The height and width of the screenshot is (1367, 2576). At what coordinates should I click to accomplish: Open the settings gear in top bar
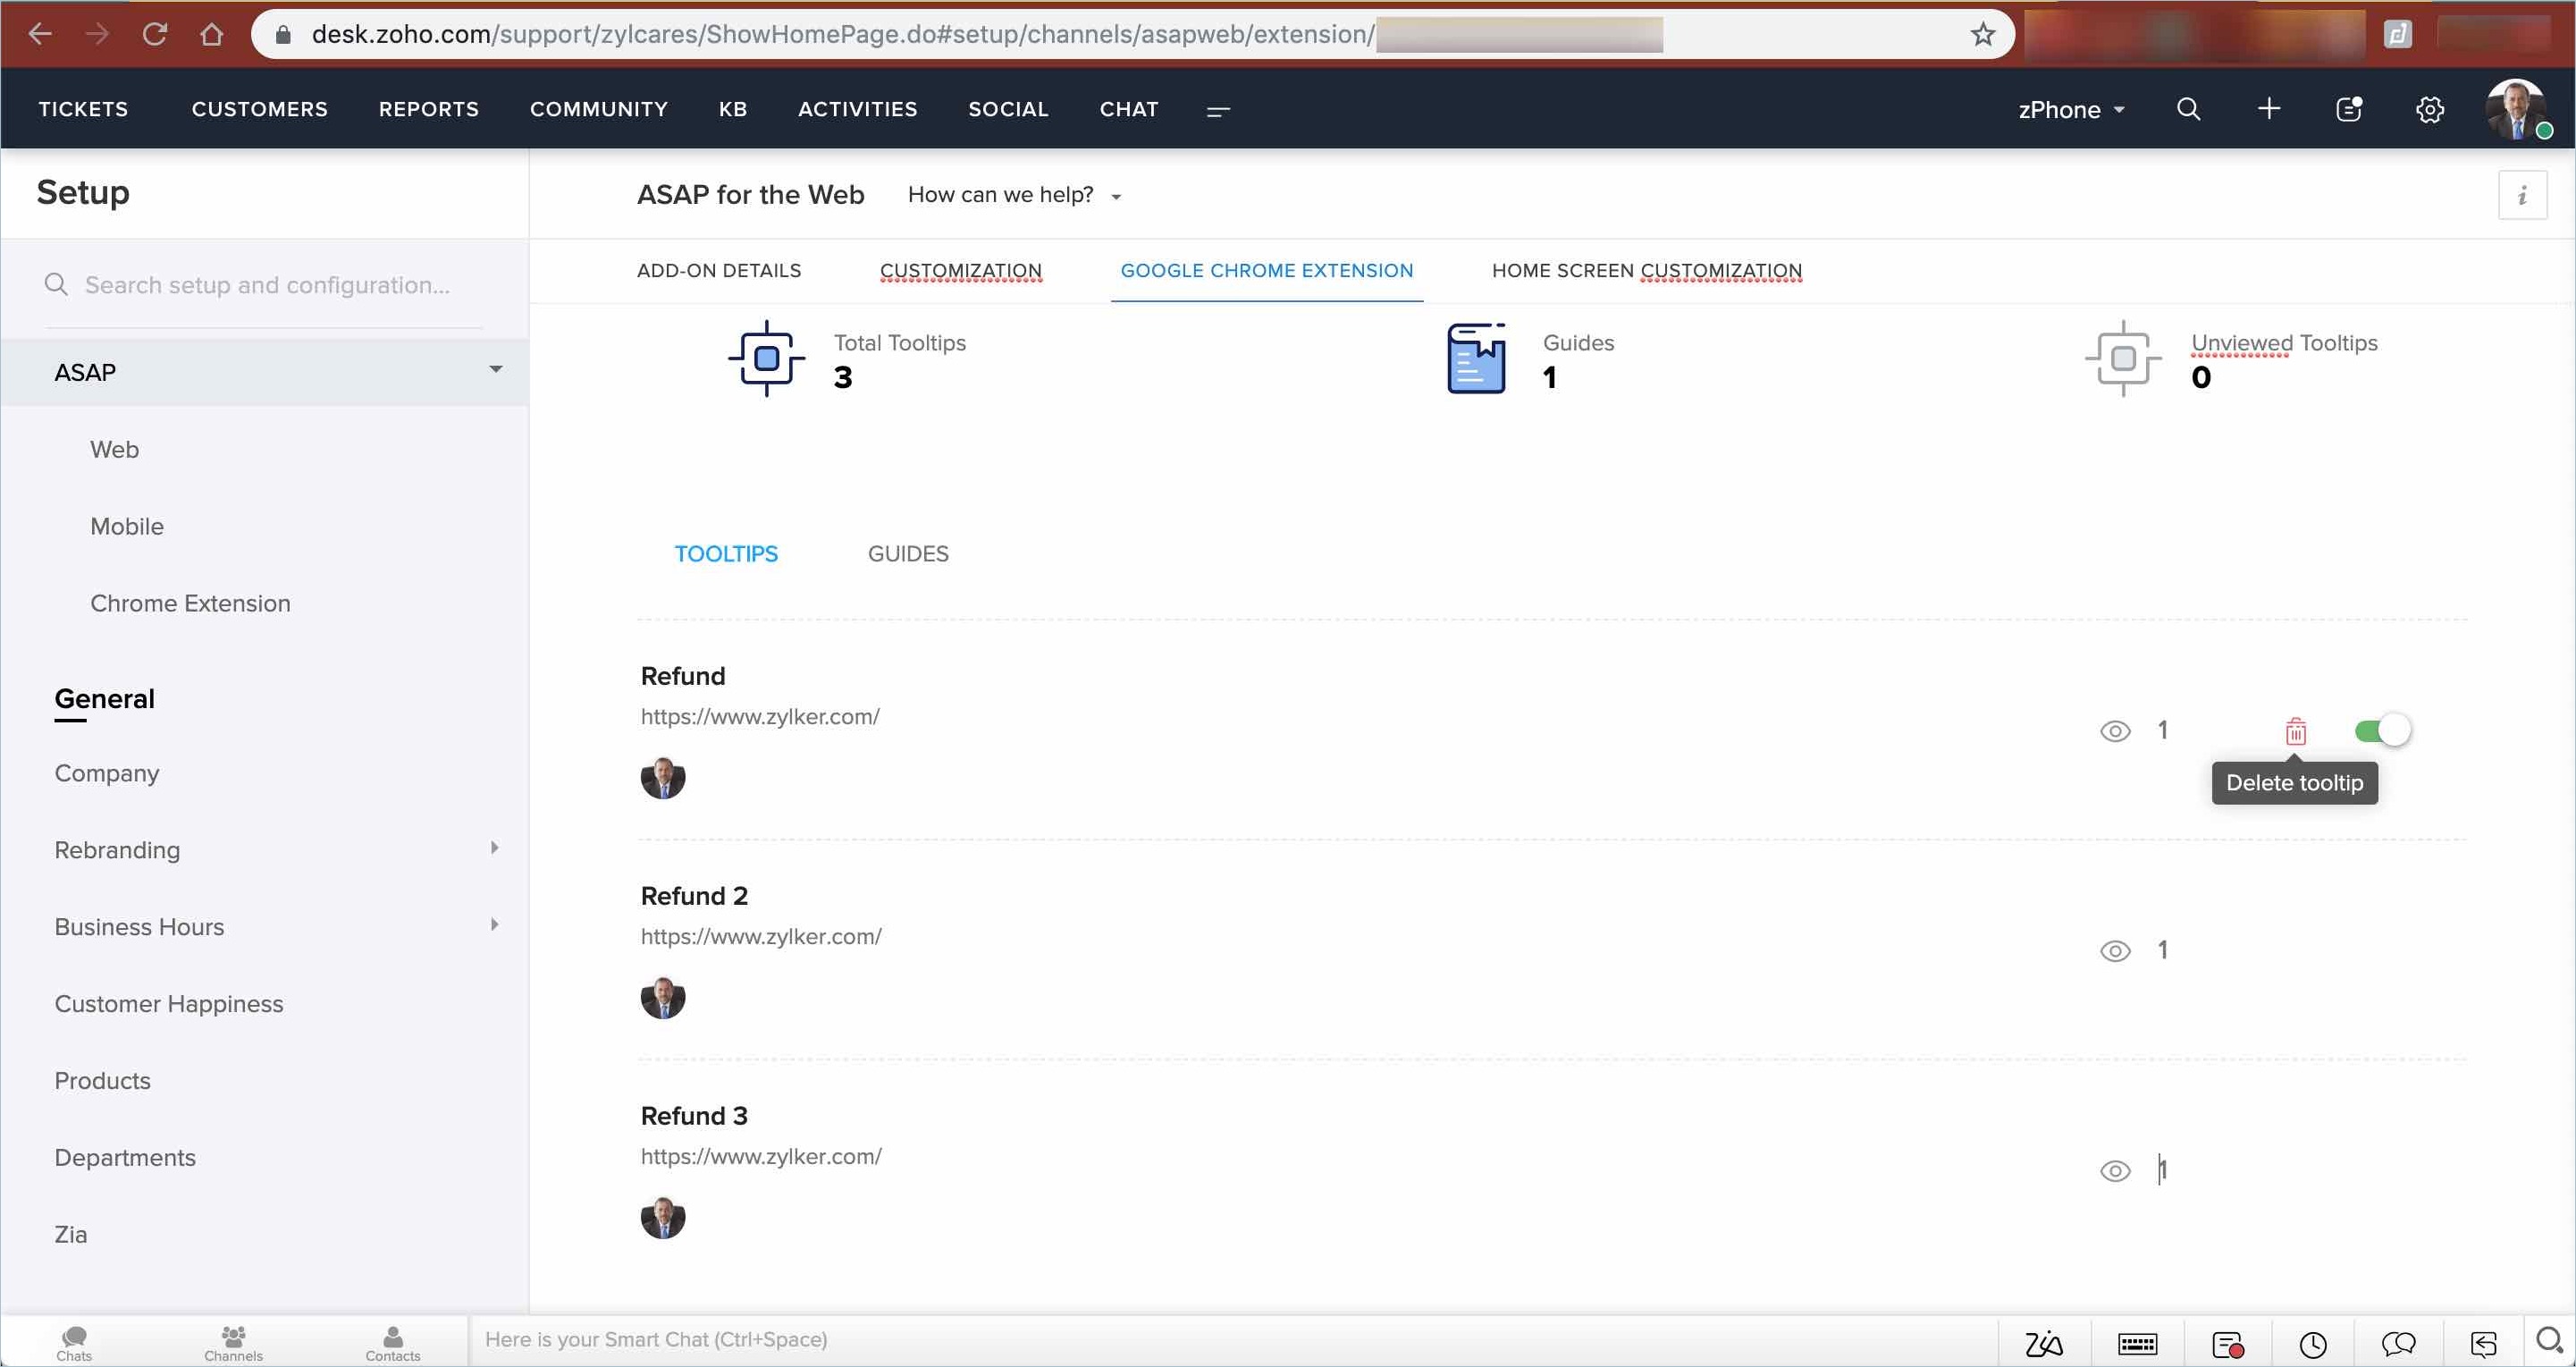[x=2429, y=109]
